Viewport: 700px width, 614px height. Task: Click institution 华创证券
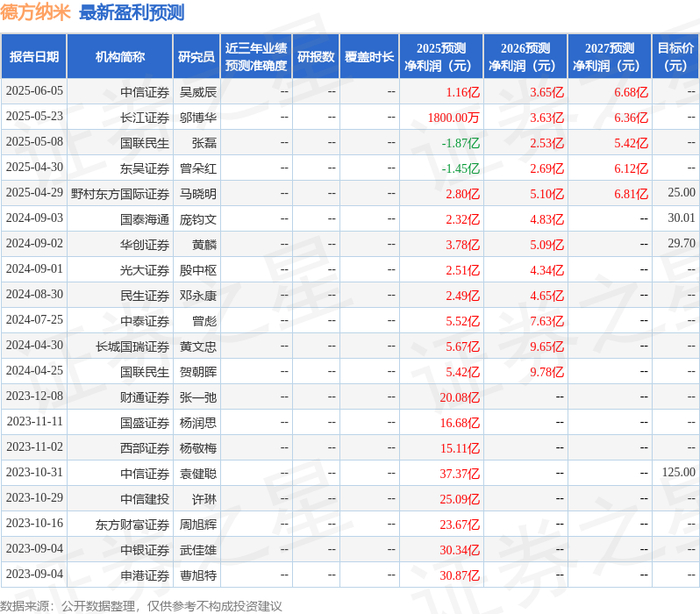(145, 245)
